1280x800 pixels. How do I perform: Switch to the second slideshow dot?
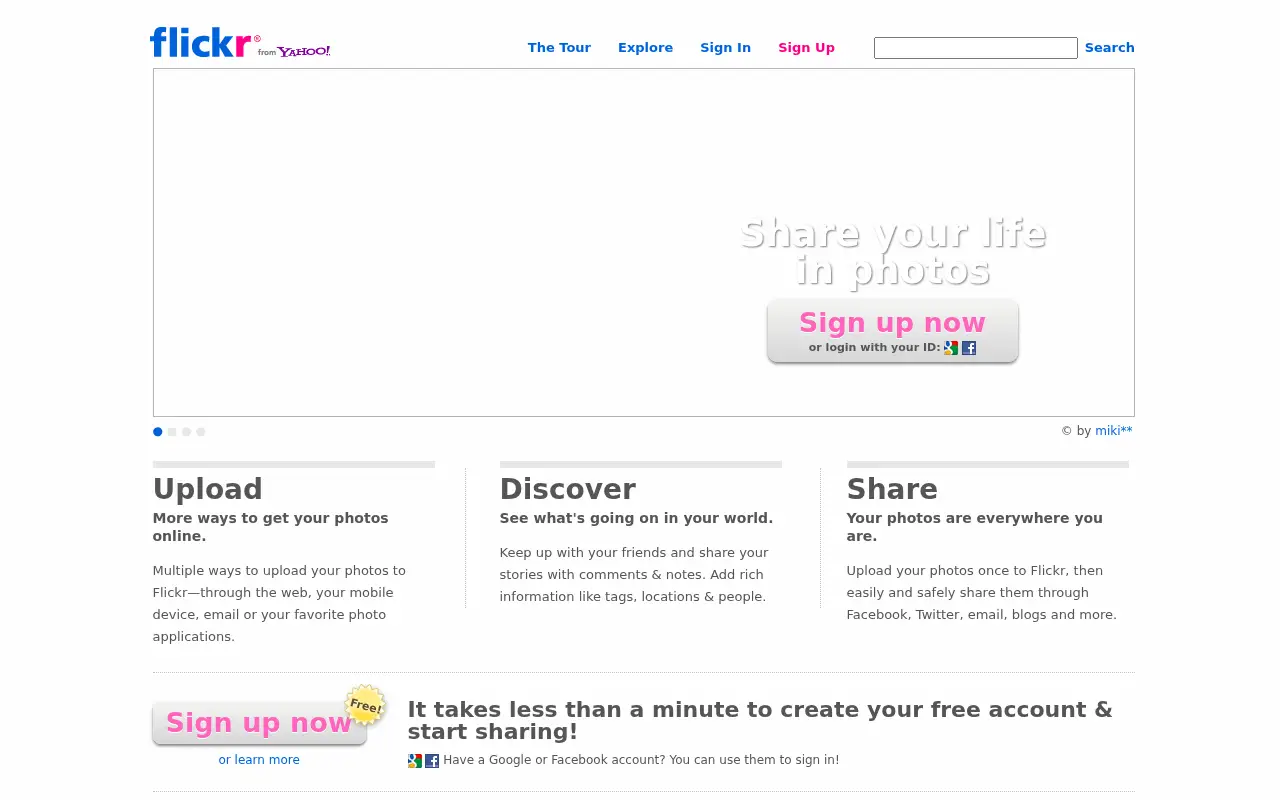(172, 432)
